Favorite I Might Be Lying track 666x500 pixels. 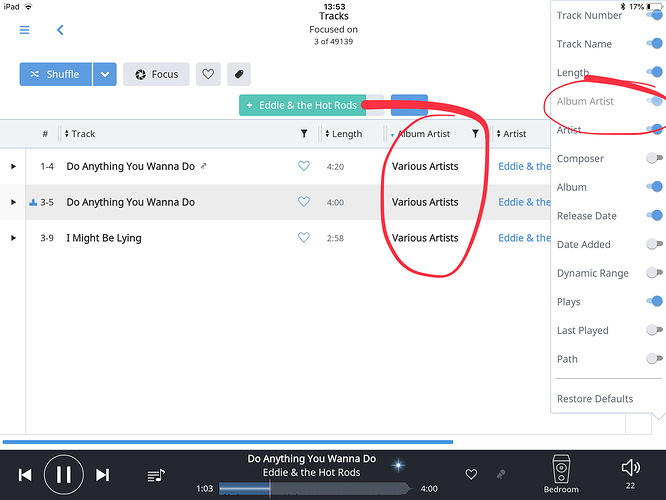[304, 237]
